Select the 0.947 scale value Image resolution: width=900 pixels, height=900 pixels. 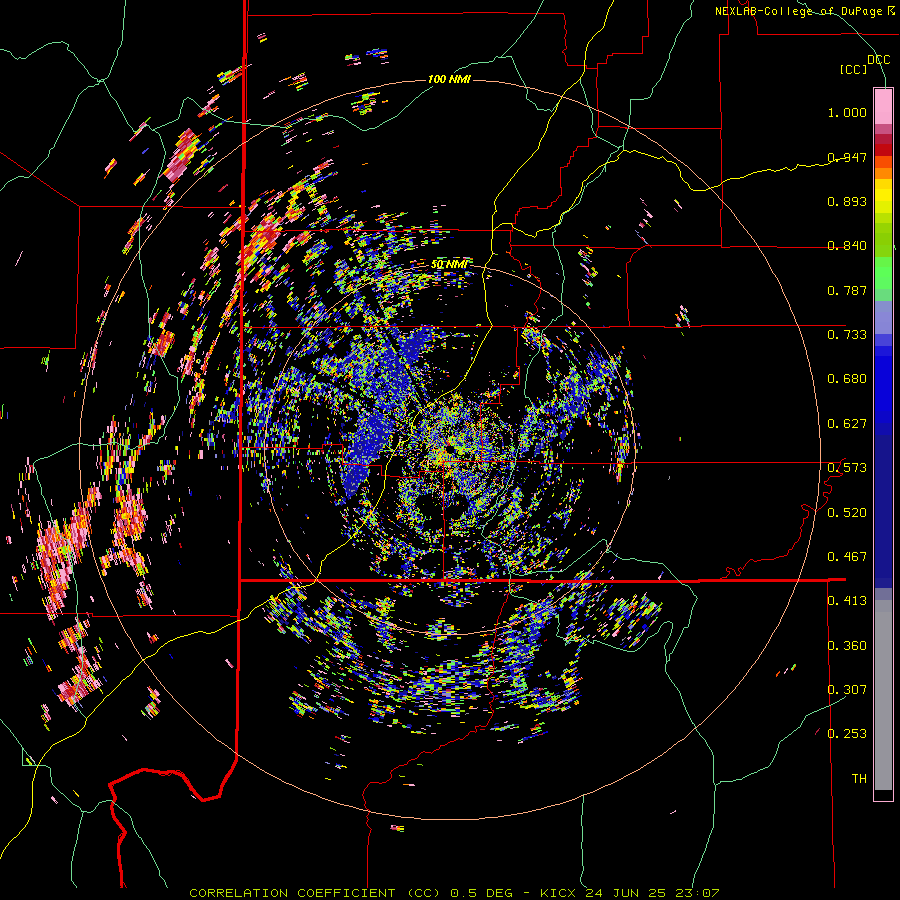(847, 157)
